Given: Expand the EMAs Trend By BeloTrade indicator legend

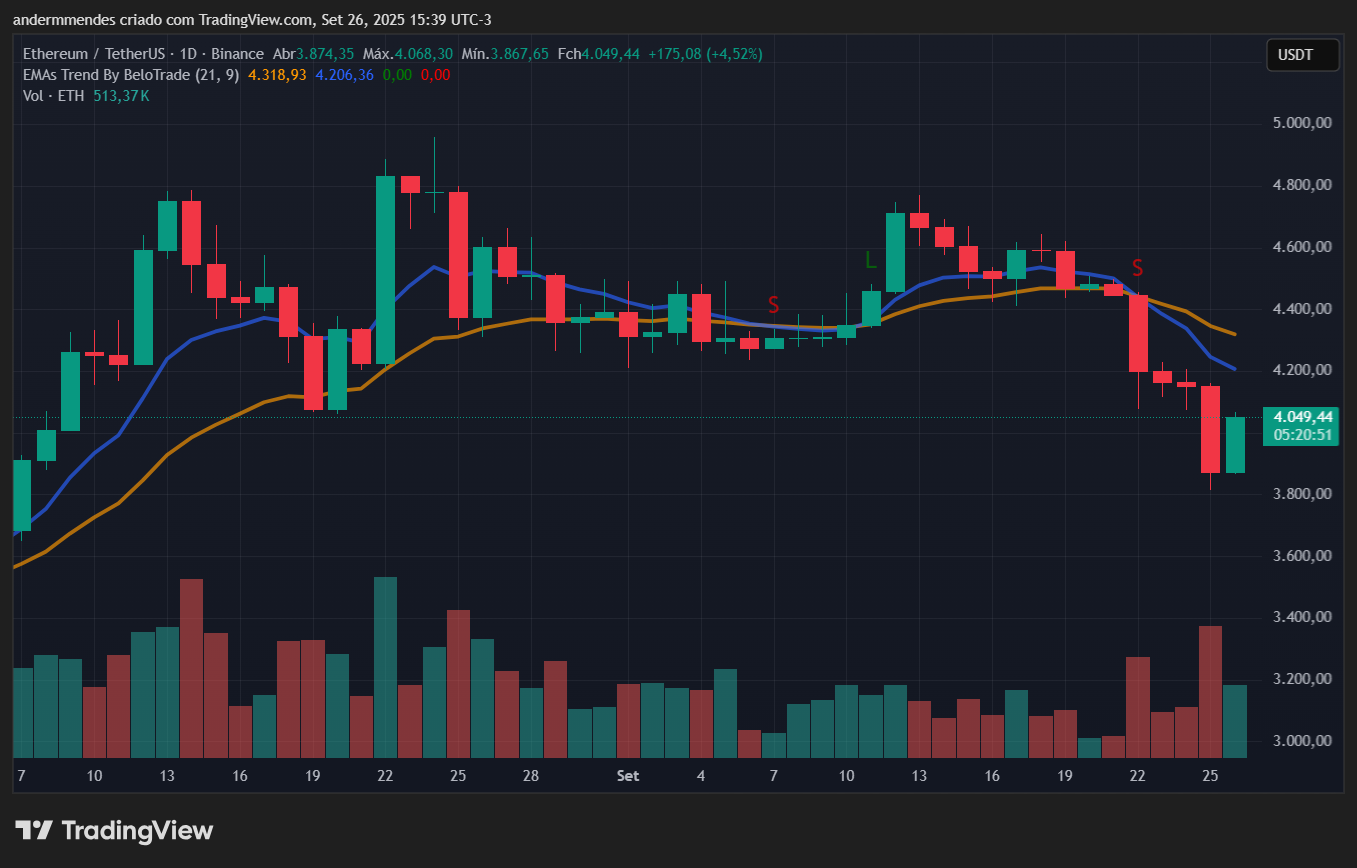Looking at the screenshot, I should 130,75.
